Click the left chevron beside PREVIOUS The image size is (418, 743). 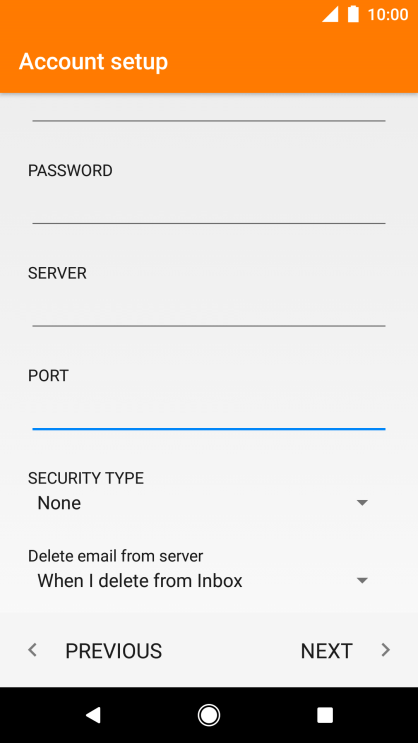[32, 650]
